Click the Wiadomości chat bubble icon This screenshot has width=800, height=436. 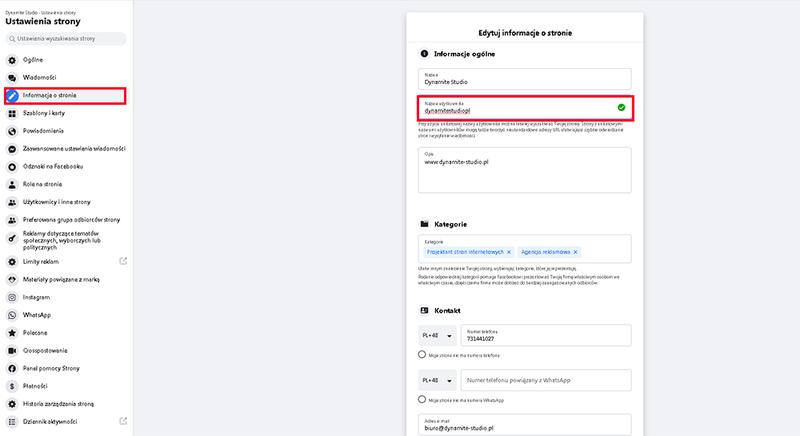click(x=12, y=77)
